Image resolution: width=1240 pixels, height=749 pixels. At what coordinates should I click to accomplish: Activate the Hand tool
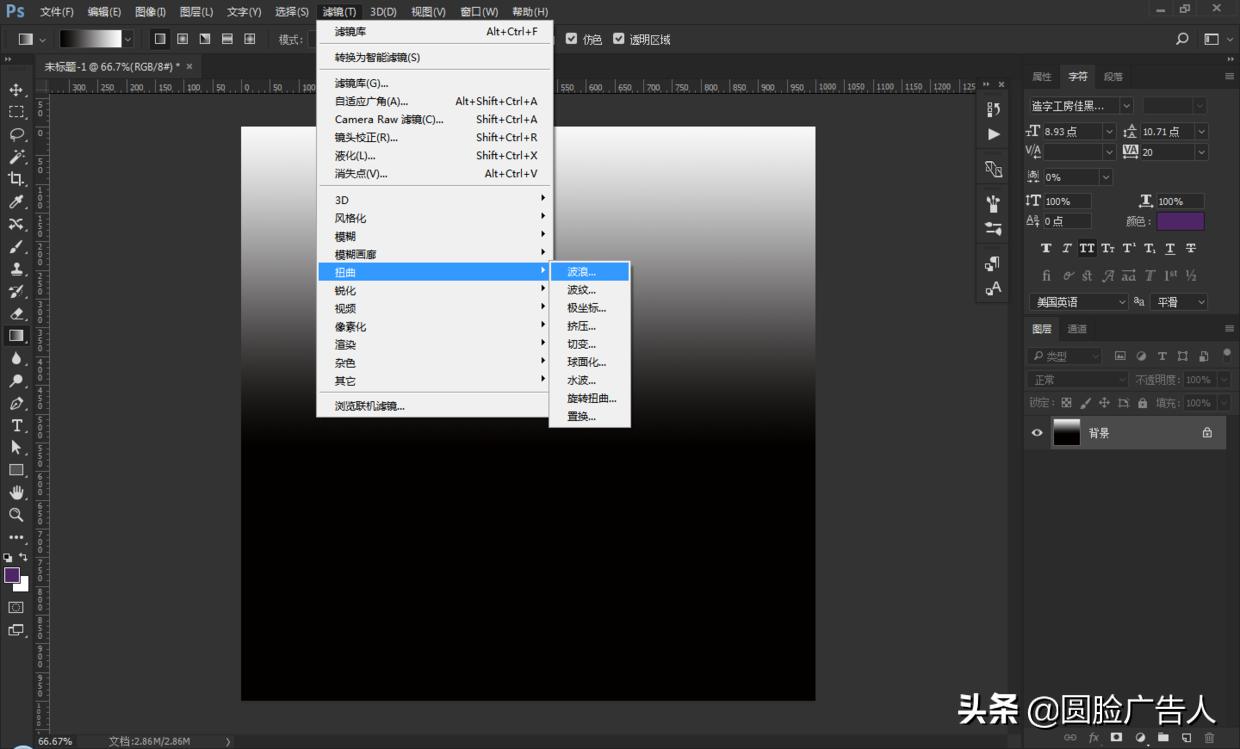pyautogui.click(x=16, y=492)
